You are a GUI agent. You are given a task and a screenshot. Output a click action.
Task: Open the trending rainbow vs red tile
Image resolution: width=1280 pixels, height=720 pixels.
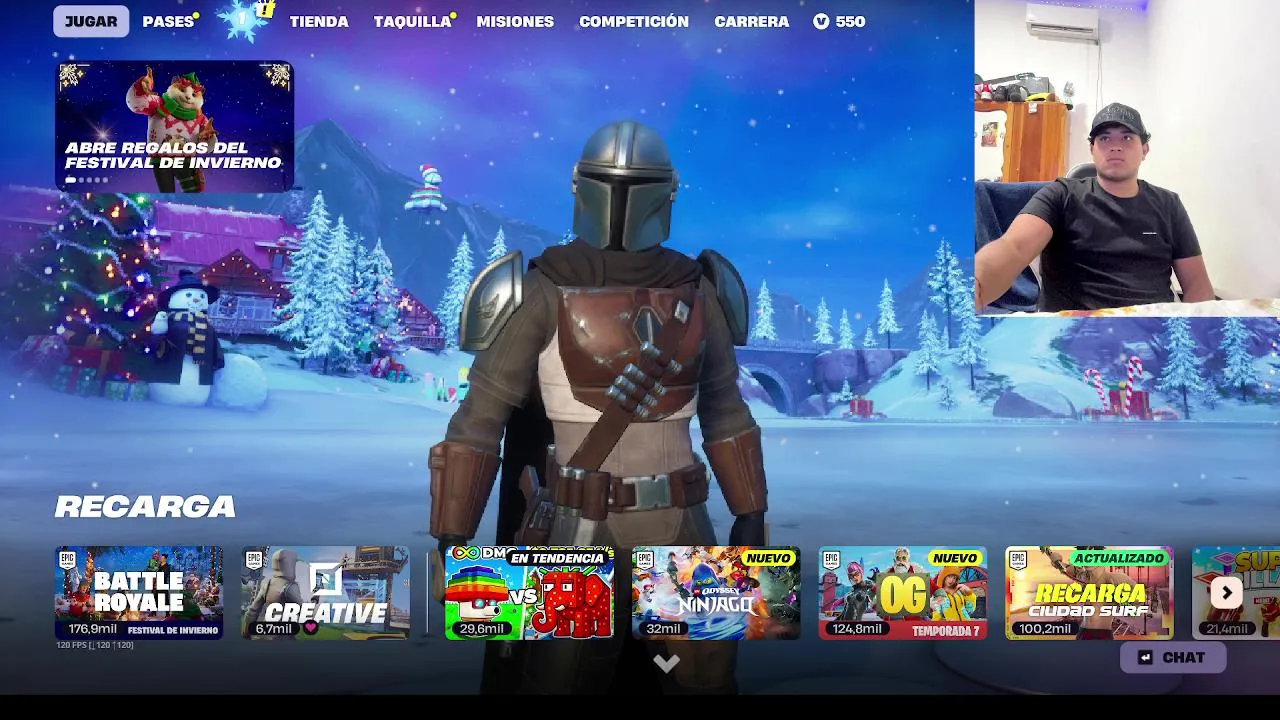click(x=529, y=592)
